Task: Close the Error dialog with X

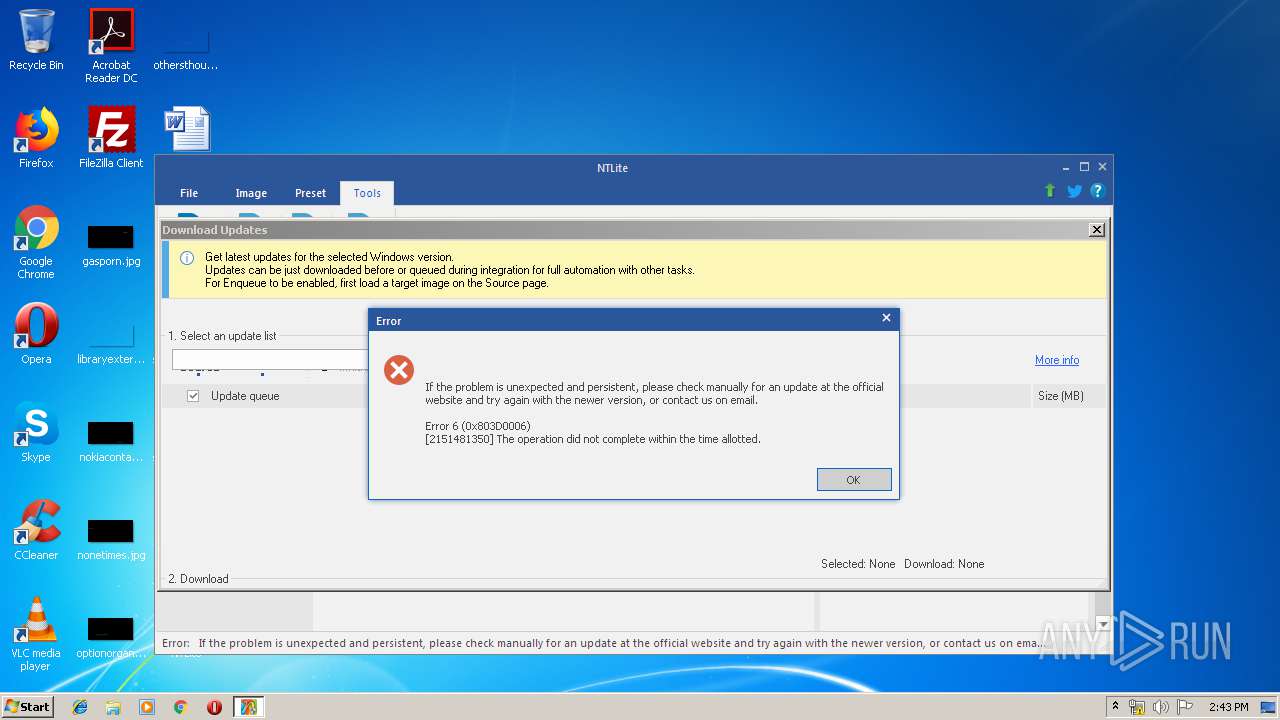Action: pyautogui.click(x=886, y=318)
